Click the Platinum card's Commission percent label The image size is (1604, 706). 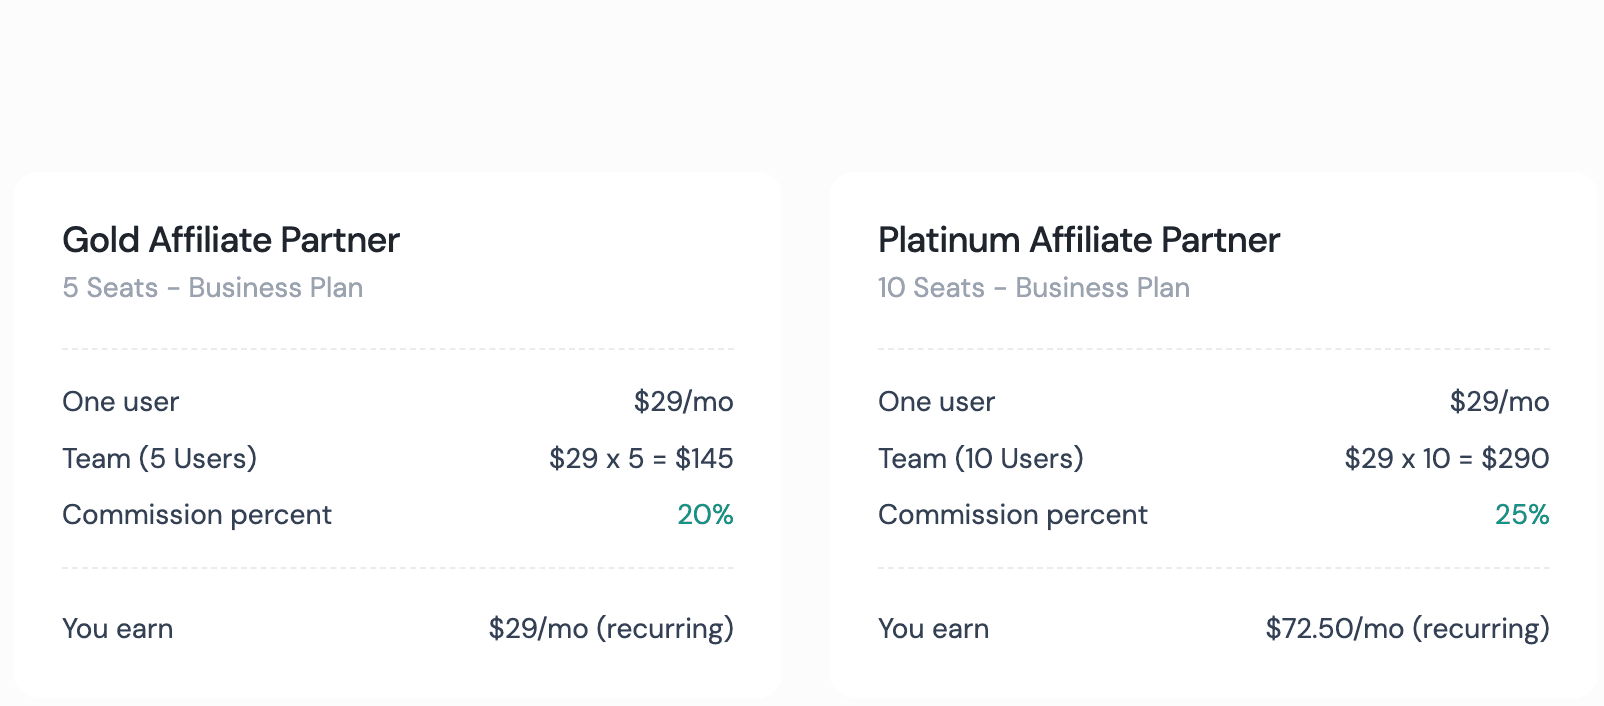pyautogui.click(x=1013, y=515)
